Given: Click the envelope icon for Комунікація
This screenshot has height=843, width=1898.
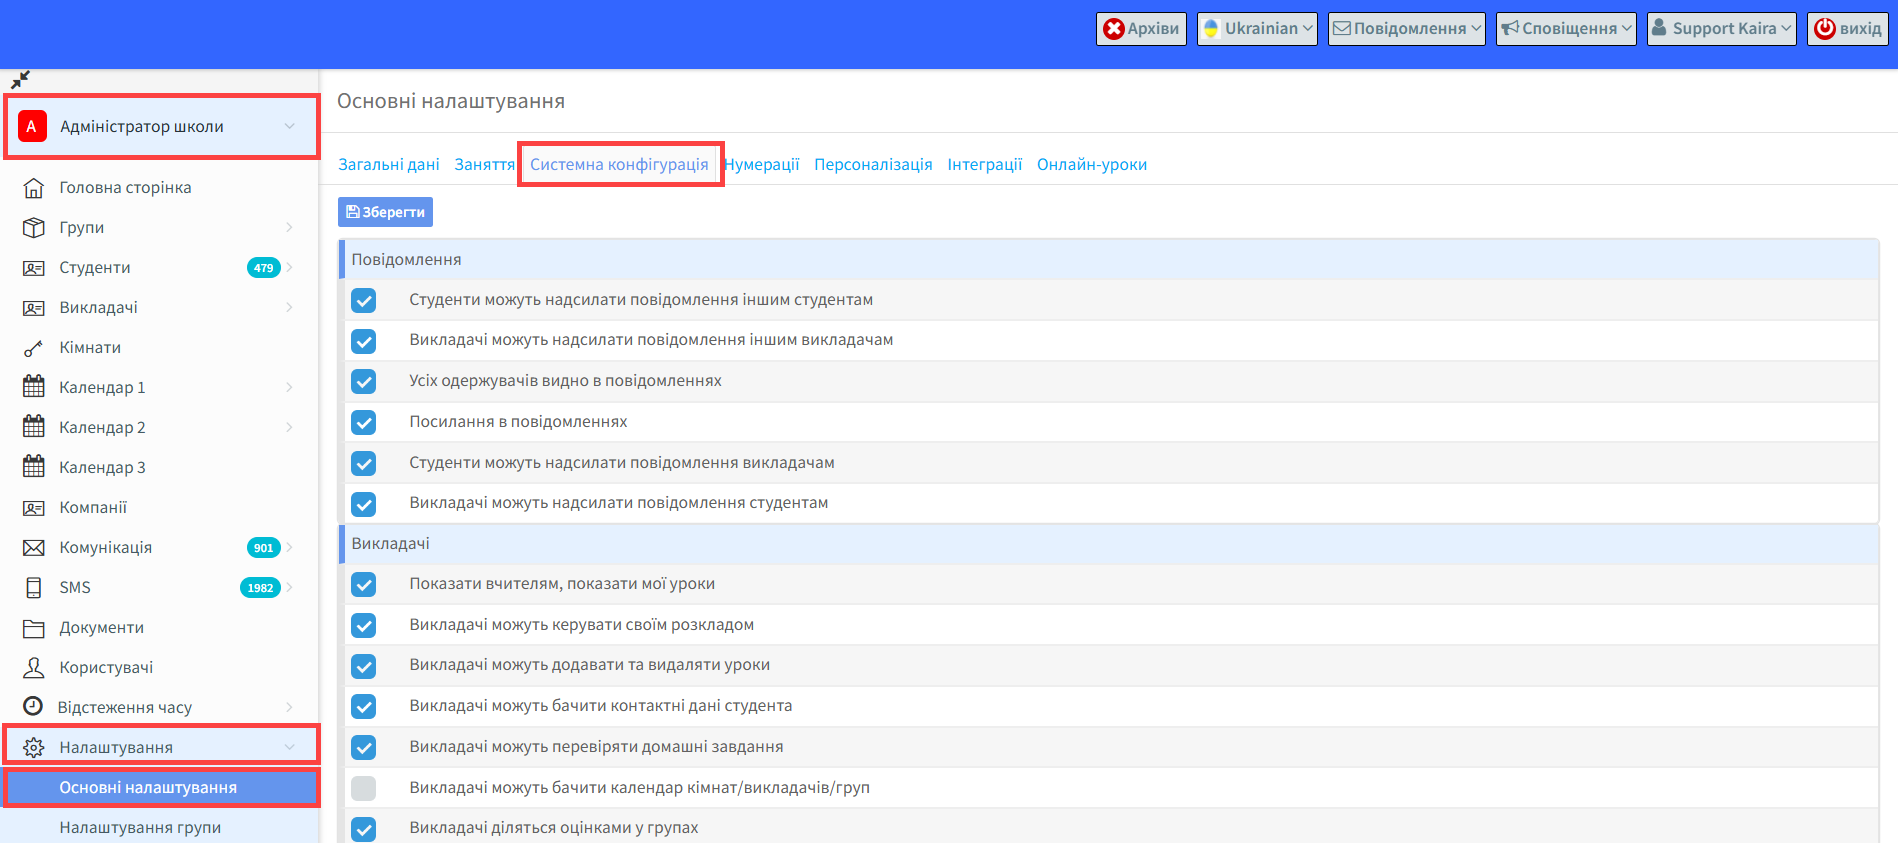Looking at the screenshot, I should tap(34, 548).
